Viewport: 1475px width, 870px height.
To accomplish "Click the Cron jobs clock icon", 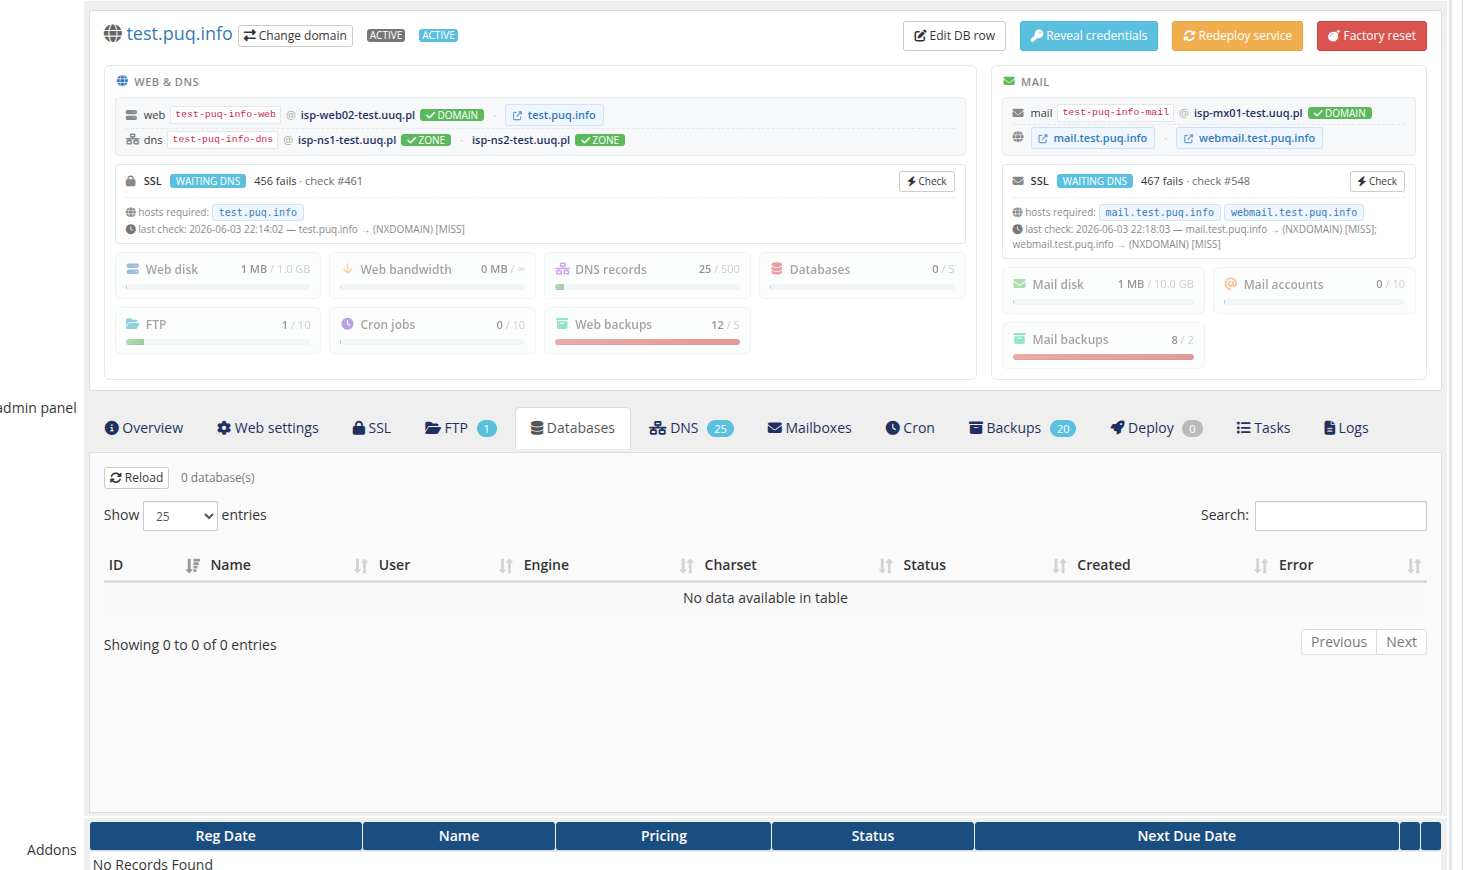I will click(347, 324).
